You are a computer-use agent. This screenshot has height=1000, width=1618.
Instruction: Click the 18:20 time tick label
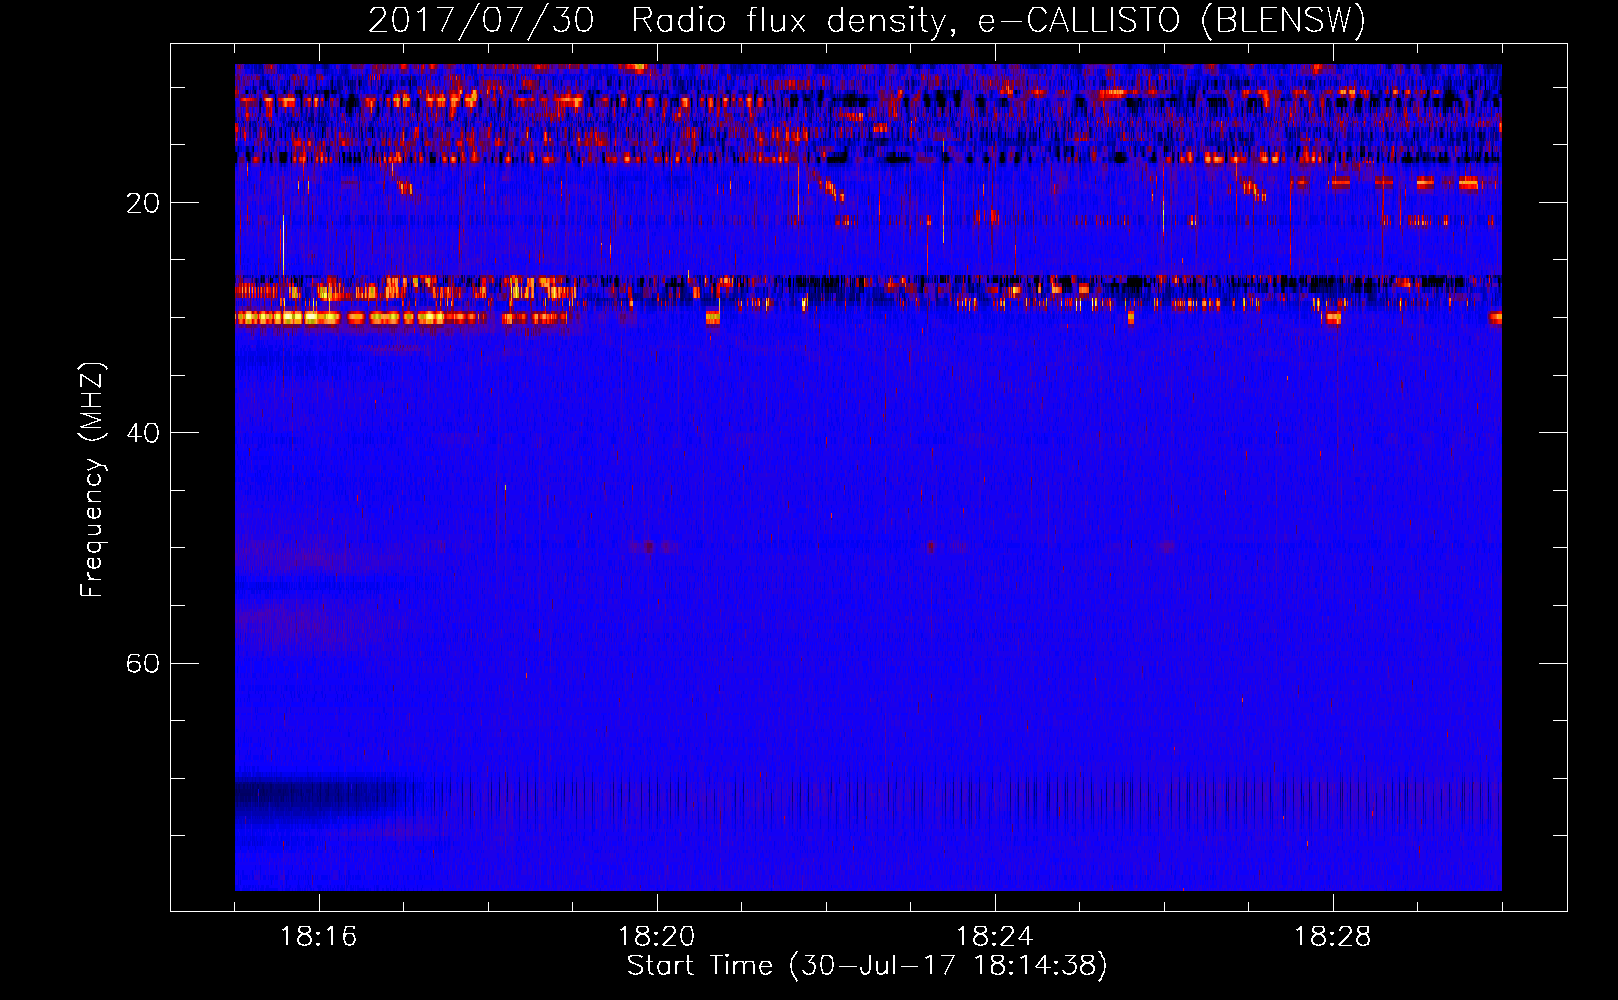656,937
